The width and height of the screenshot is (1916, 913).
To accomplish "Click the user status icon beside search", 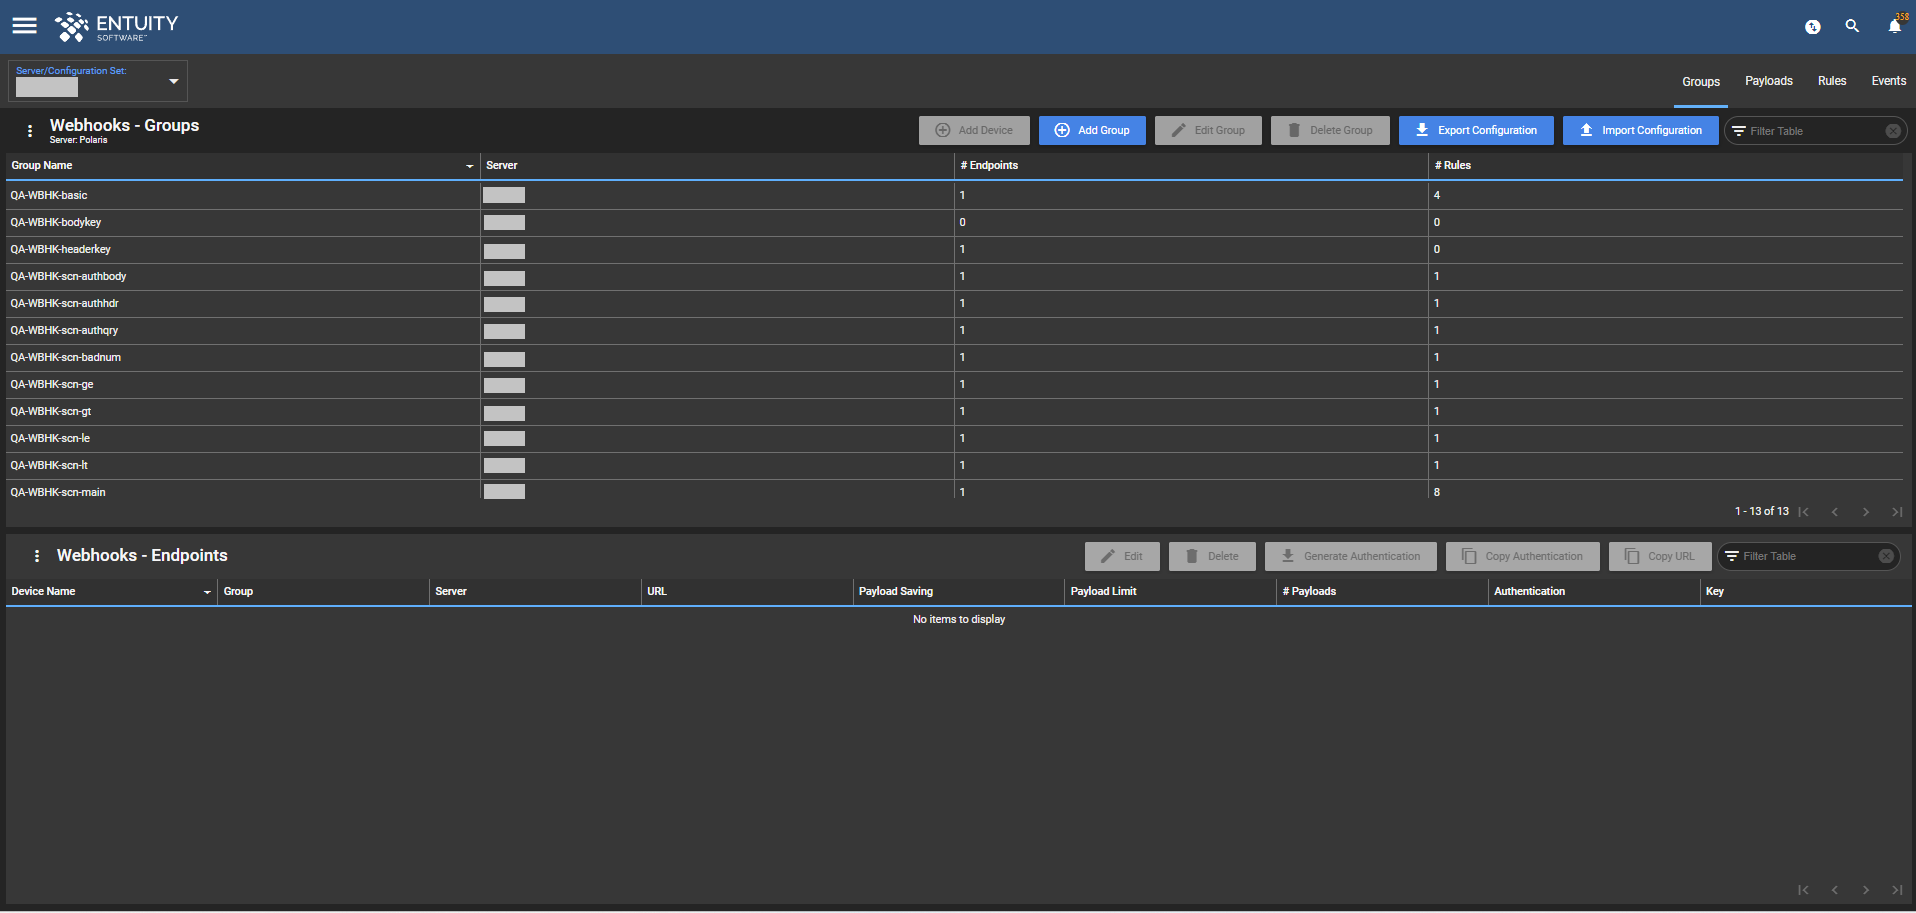I will (1812, 27).
